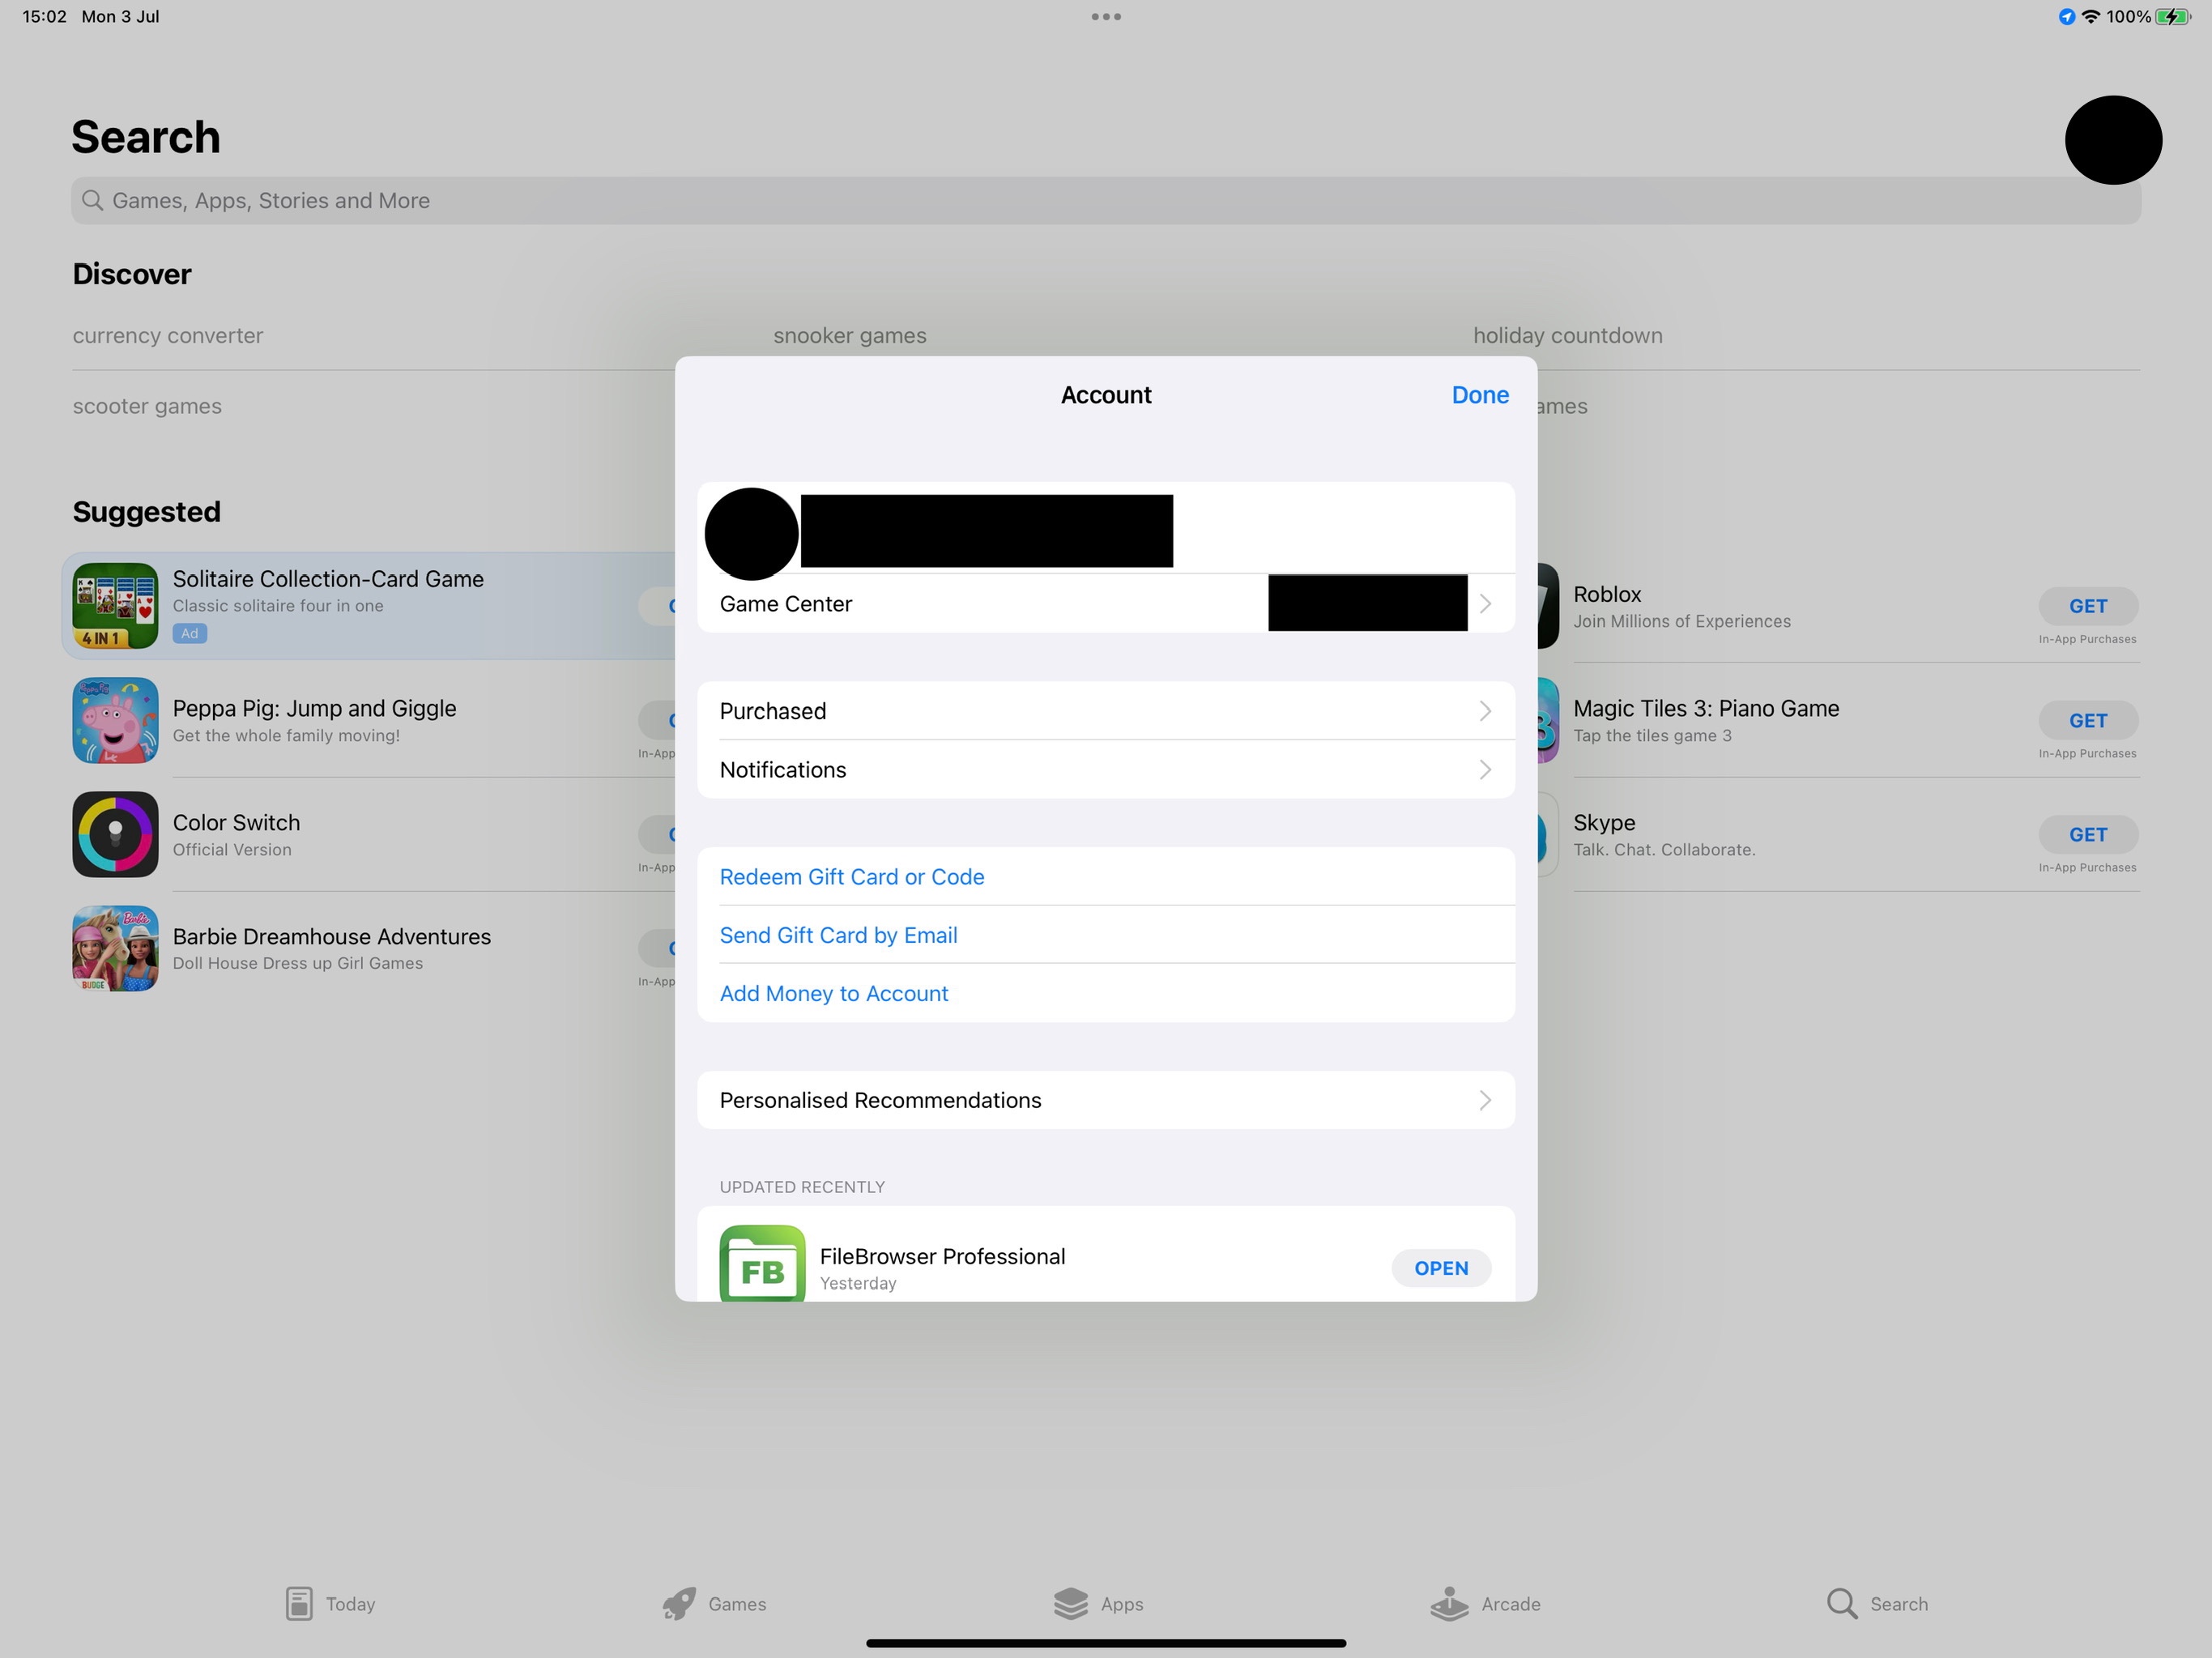Viewport: 2212px width, 1658px height.
Task: Expand Personalised Recommendations chevron
Action: click(1484, 1100)
